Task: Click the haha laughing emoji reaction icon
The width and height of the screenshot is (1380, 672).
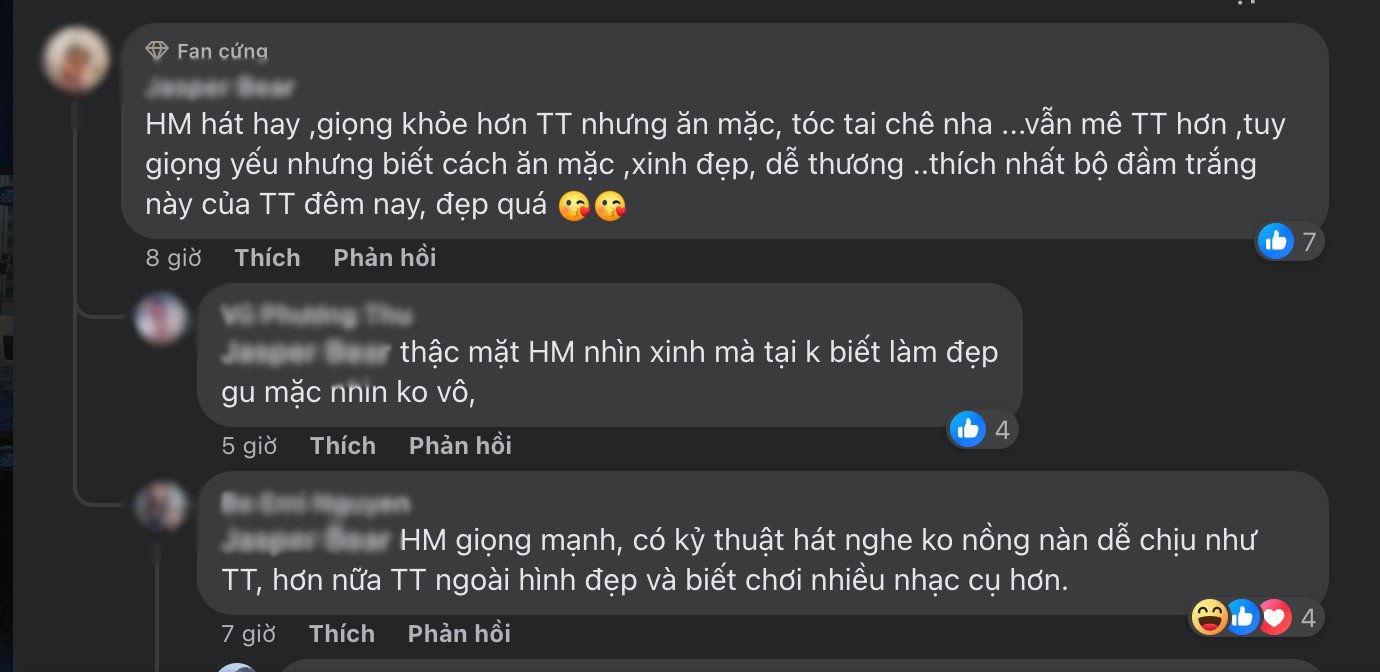Action: tap(1210, 618)
